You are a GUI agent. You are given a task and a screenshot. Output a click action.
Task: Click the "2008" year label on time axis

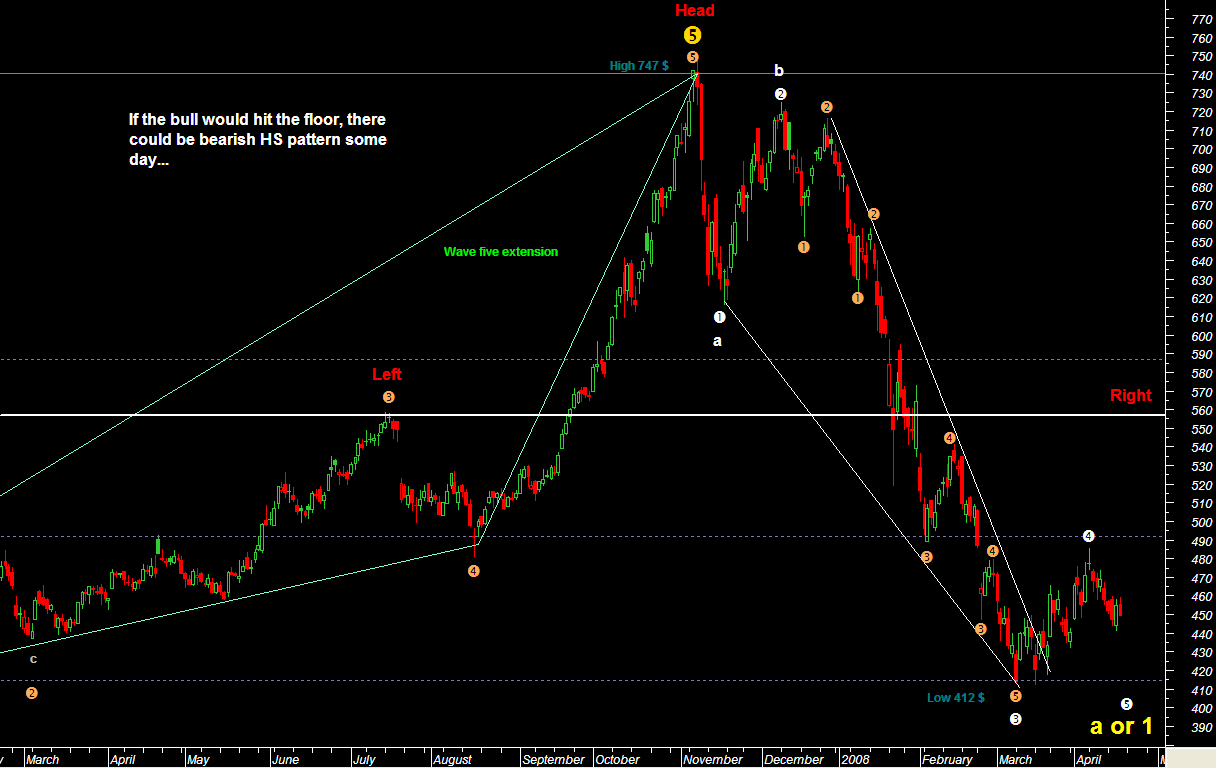click(855, 760)
